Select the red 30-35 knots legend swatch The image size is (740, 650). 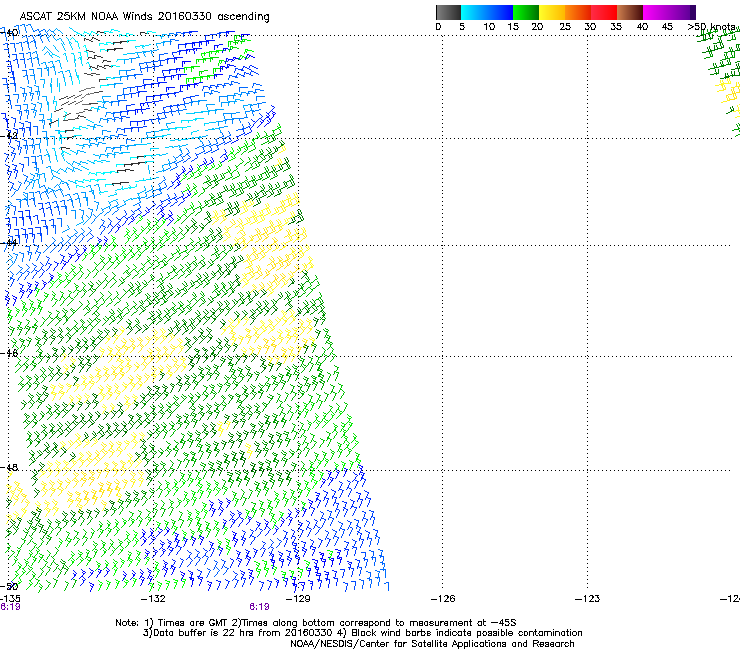(604, 12)
